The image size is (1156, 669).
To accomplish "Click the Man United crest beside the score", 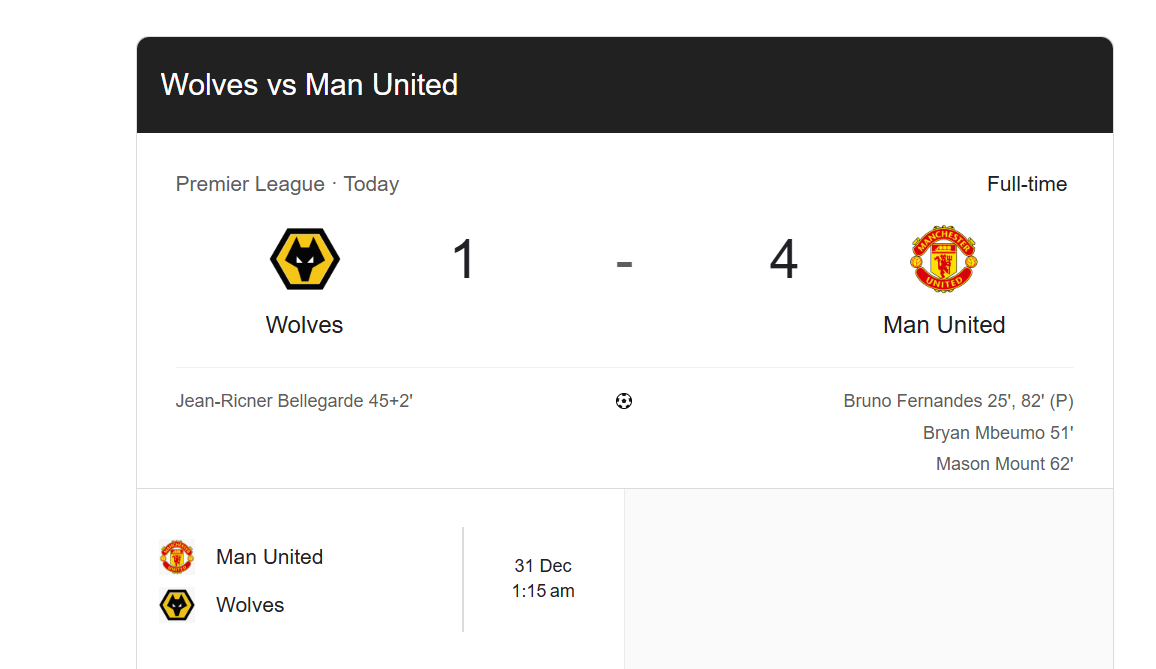I will pos(944,259).
